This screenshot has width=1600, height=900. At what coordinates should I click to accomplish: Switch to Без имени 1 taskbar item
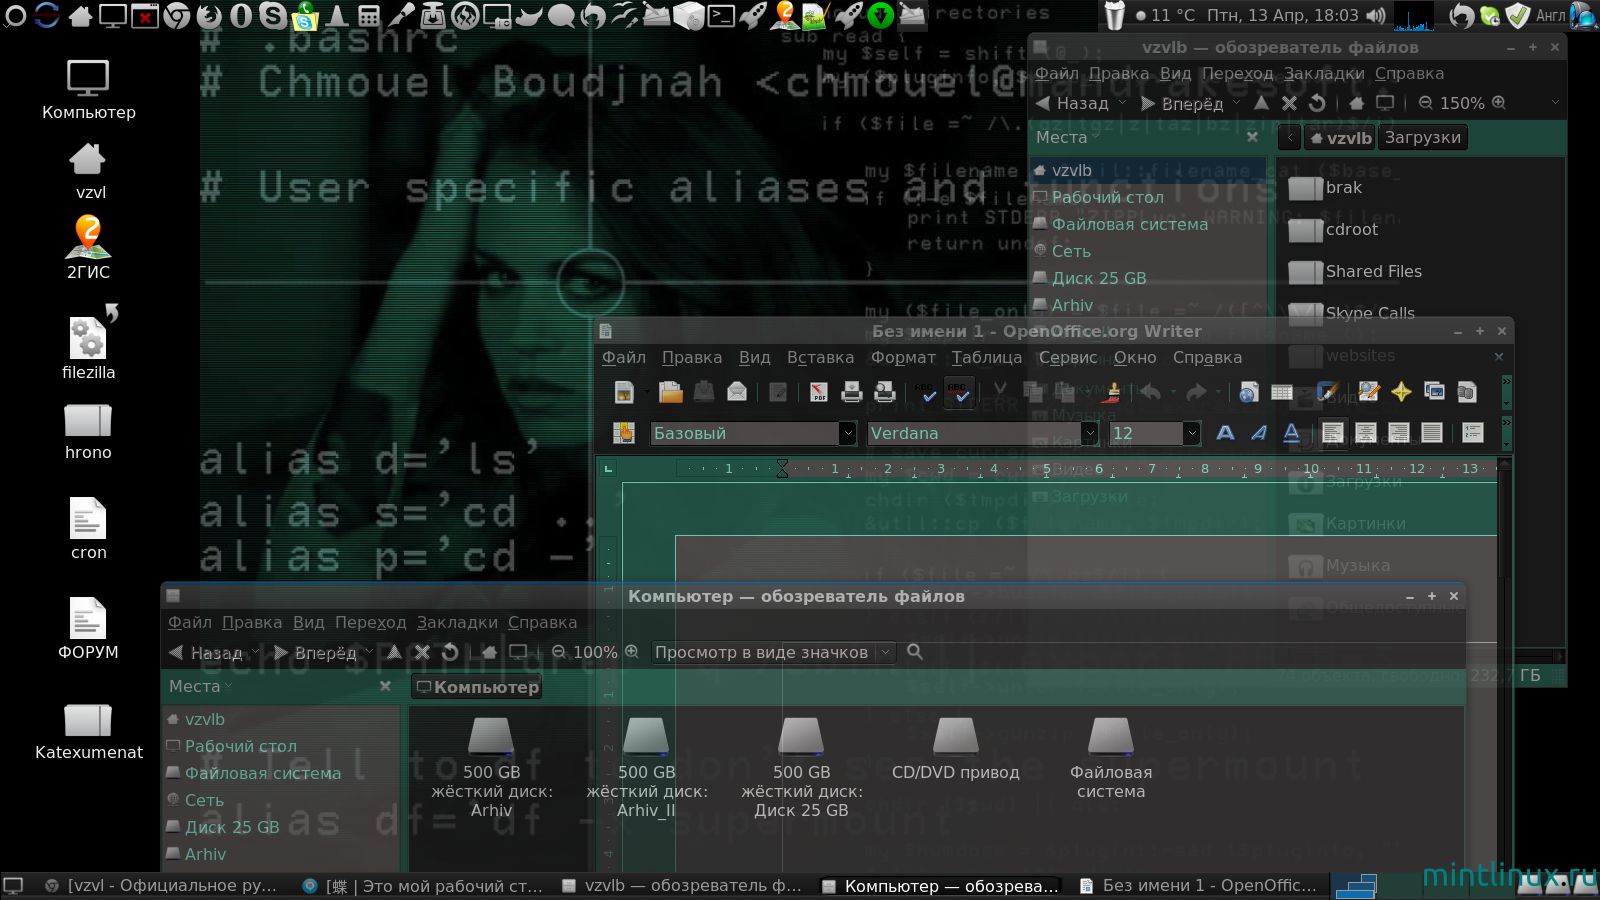1200,885
